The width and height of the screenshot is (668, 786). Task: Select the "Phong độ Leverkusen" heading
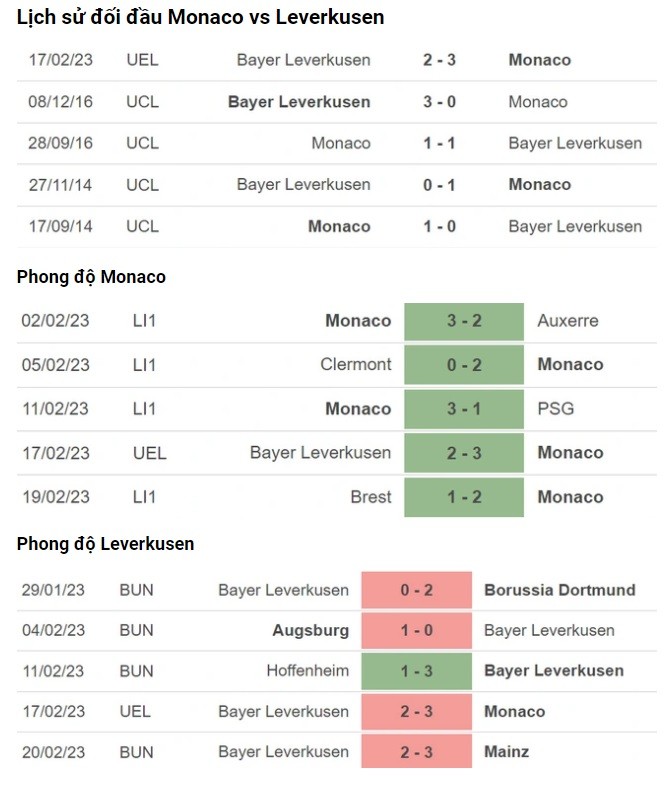(x=105, y=544)
